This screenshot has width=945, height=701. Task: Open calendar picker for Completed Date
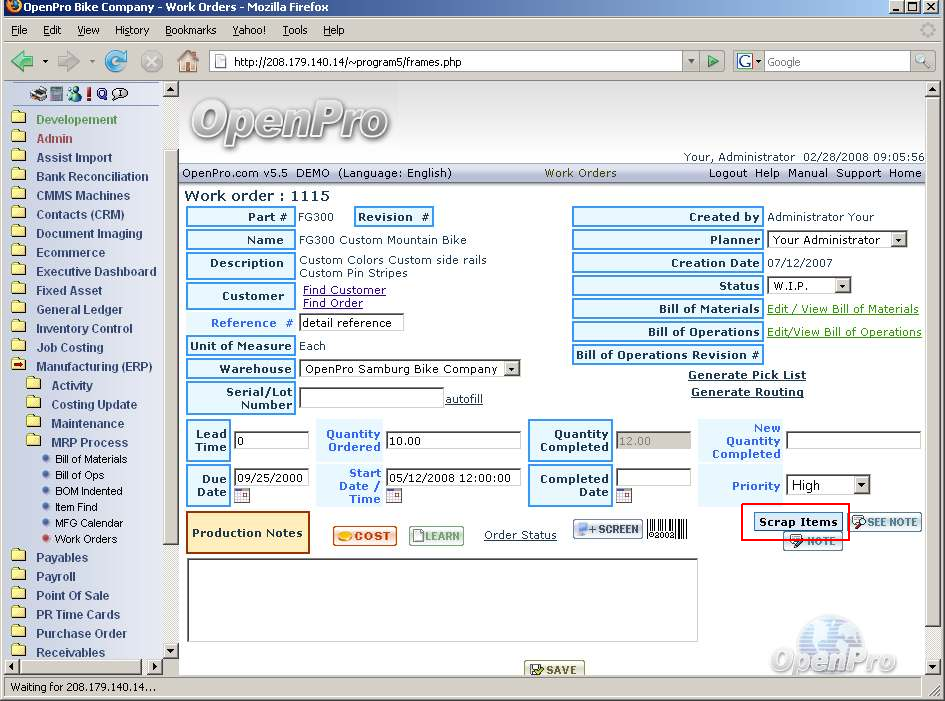click(623, 495)
